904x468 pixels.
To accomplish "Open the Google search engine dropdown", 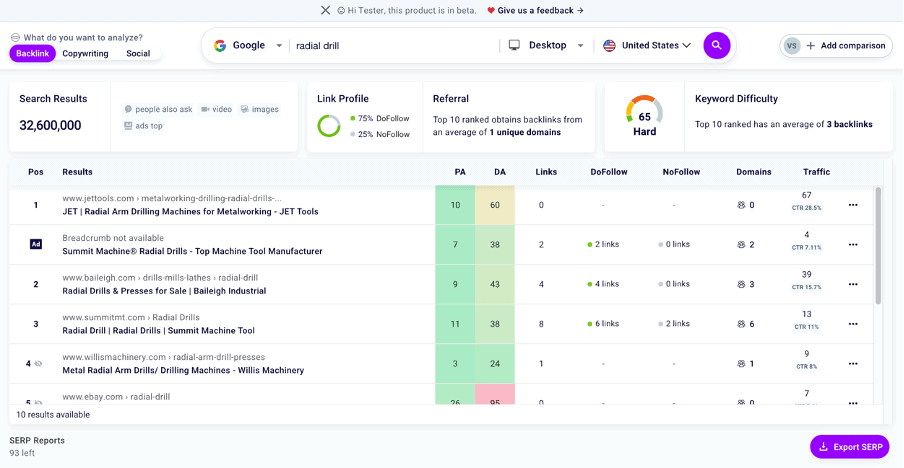I will tap(248, 45).
